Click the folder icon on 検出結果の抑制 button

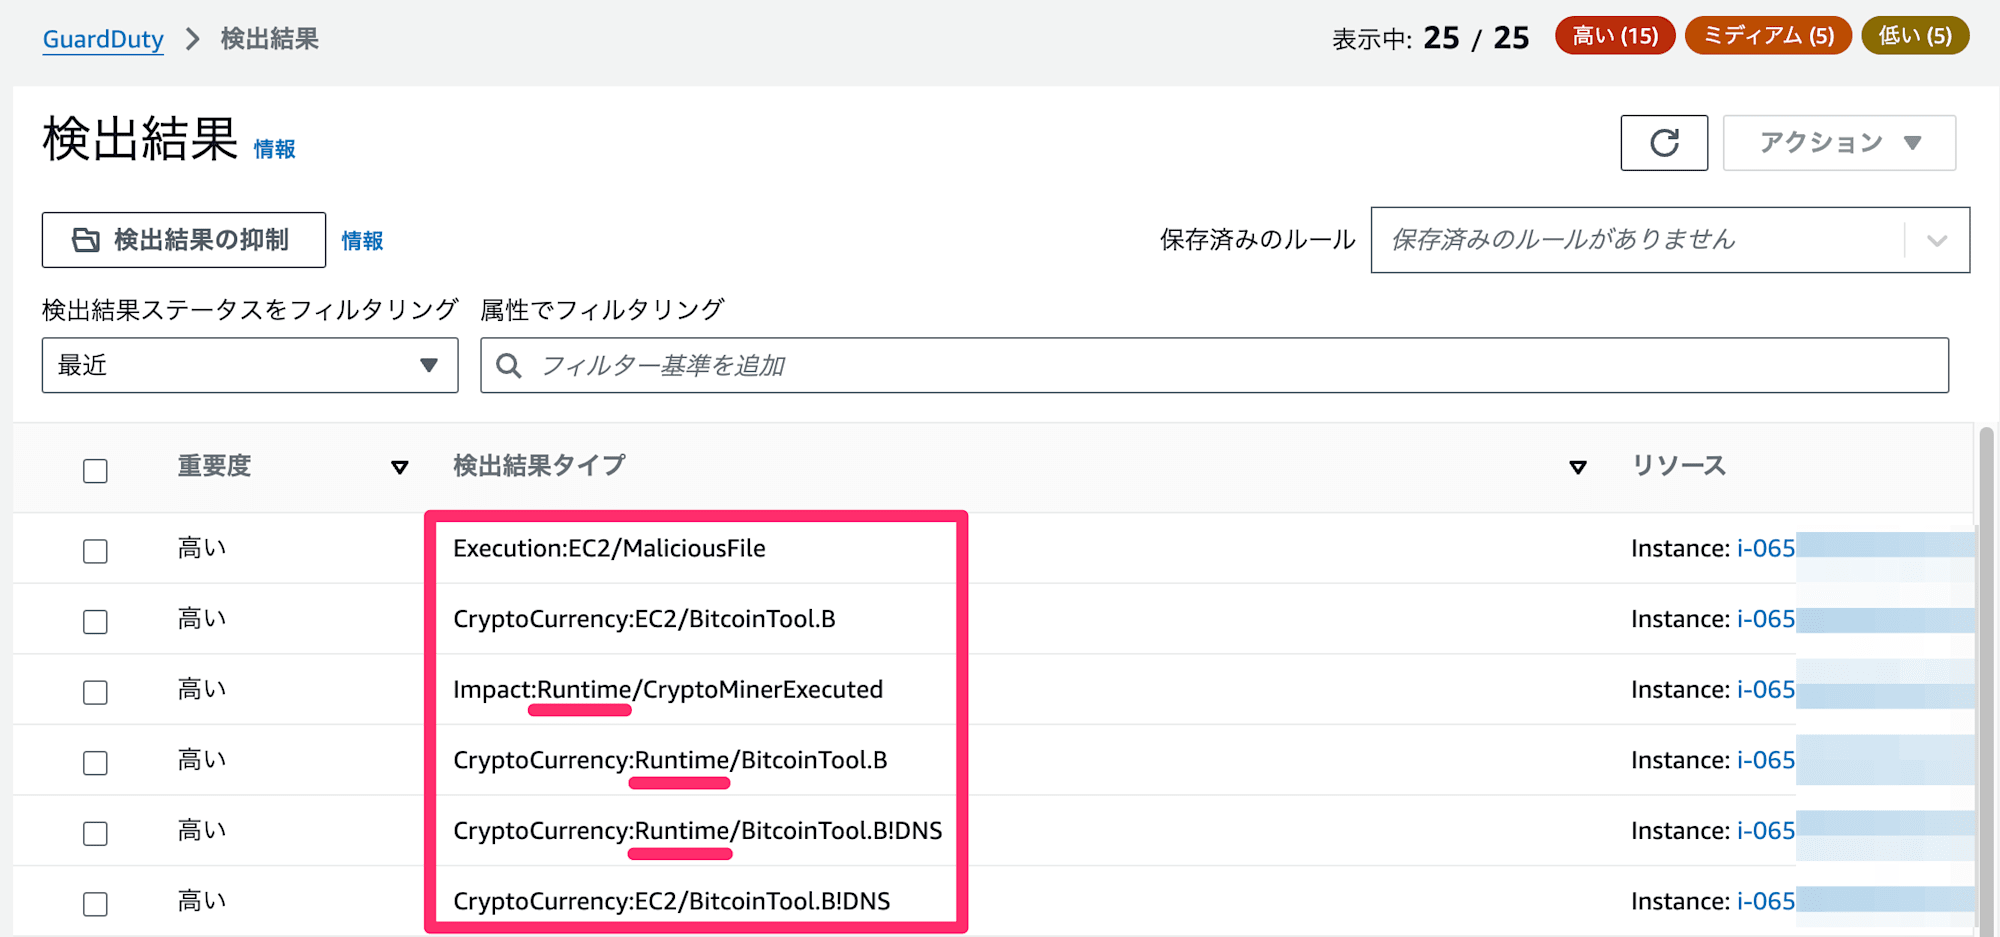tap(86, 240)
